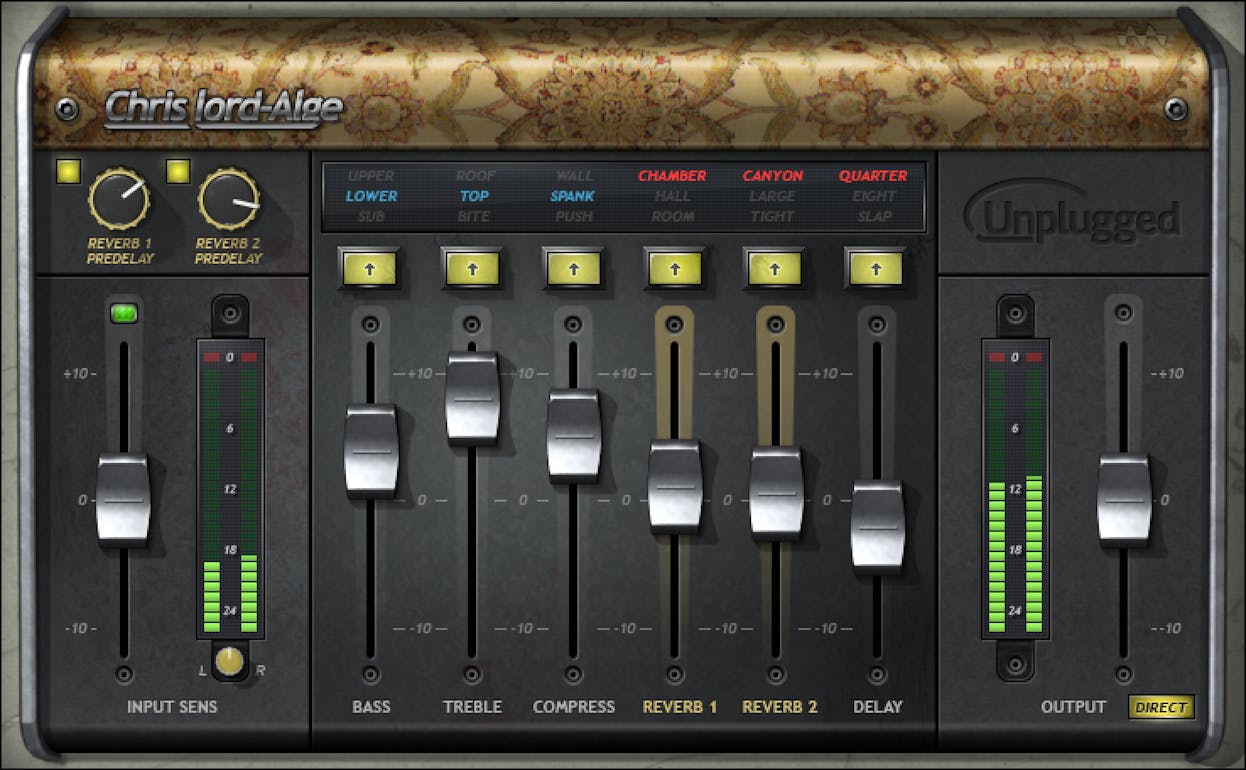Switch Bass mode to SUB

click(x=370, y=217)
